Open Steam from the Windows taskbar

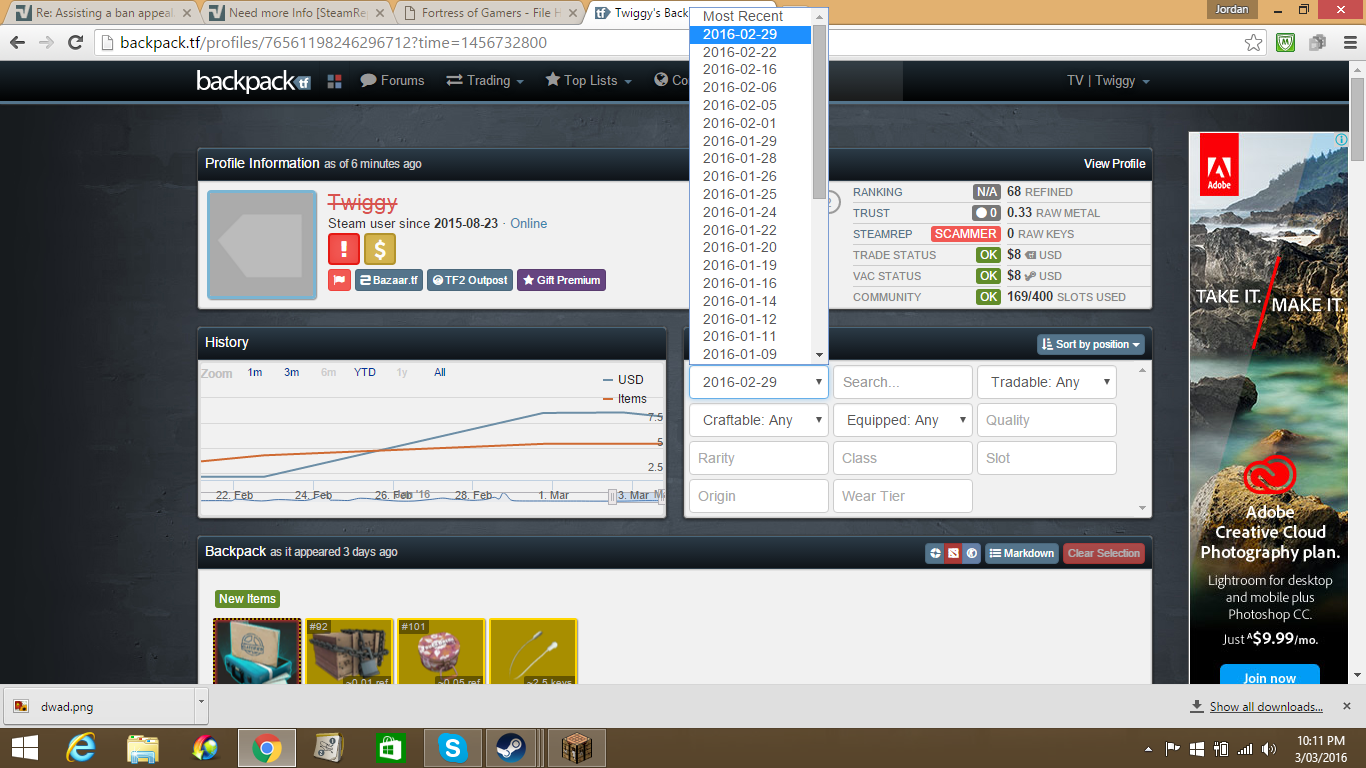(511, 748)
